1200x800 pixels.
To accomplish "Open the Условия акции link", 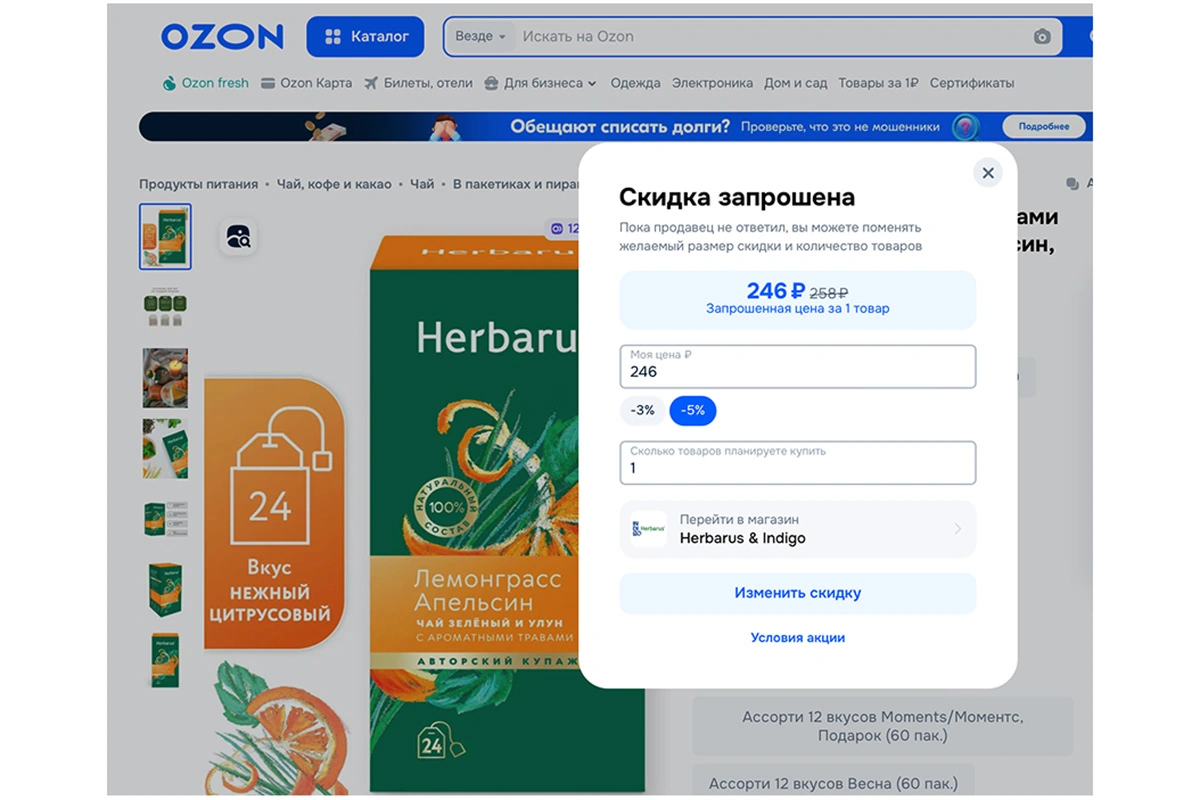I will (x=798, y=638).
